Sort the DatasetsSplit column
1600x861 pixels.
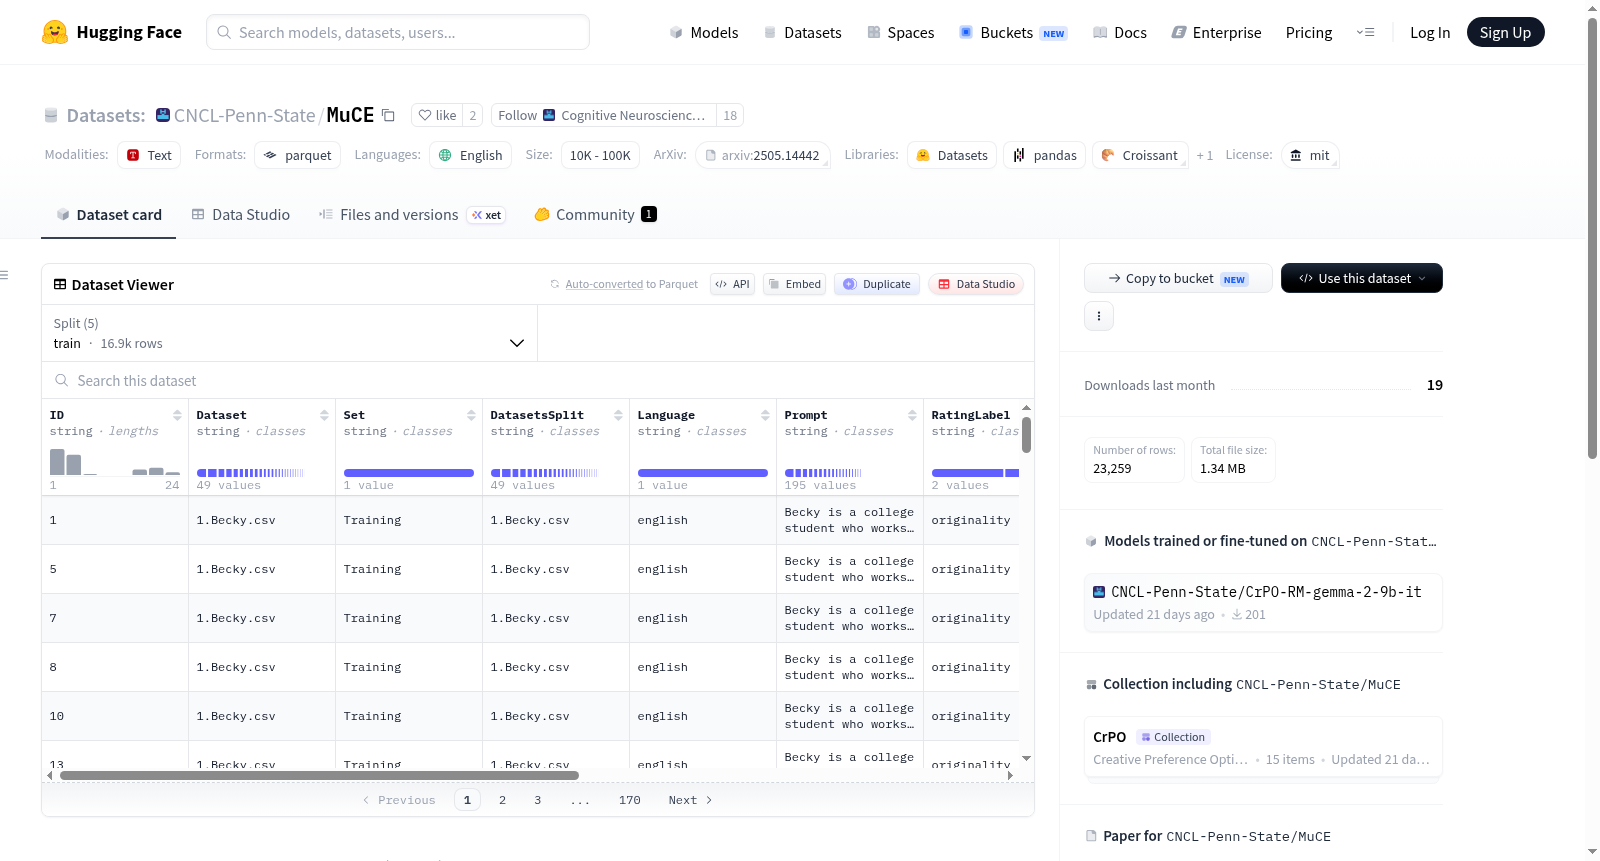(618, 415)
